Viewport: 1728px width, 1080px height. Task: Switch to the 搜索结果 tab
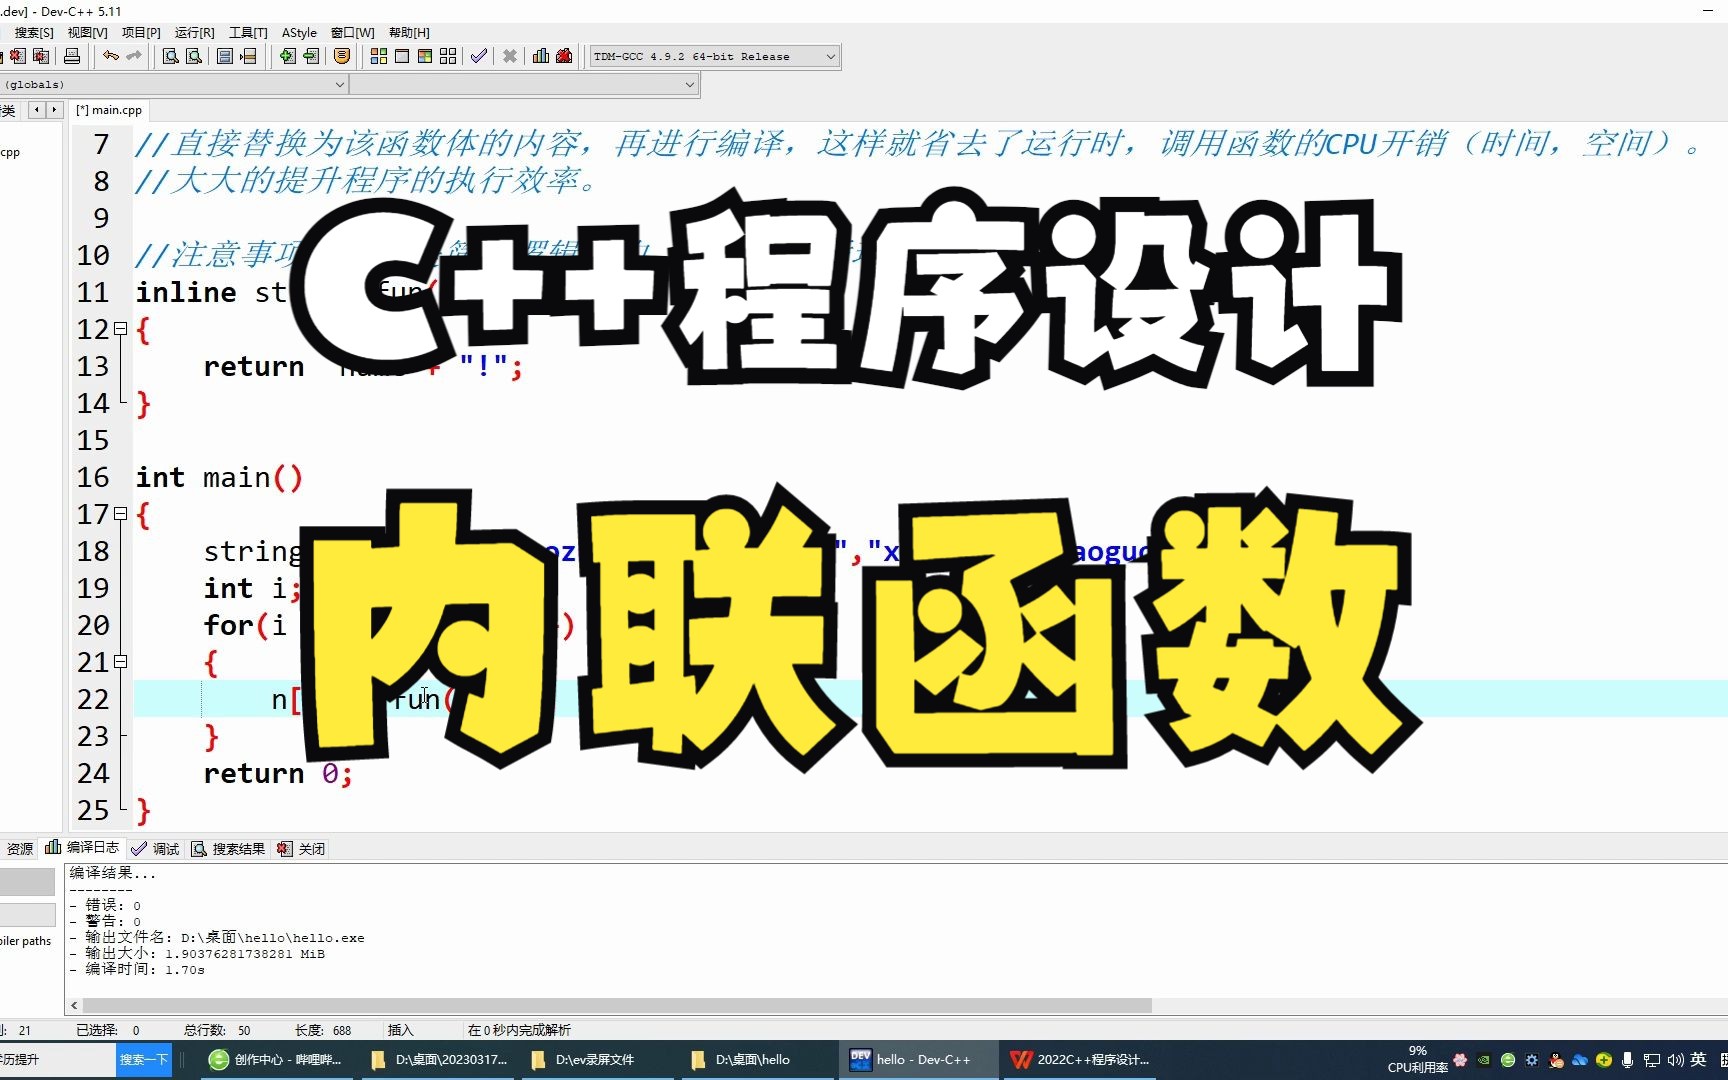pyautogui.click(x=229, y=849)
